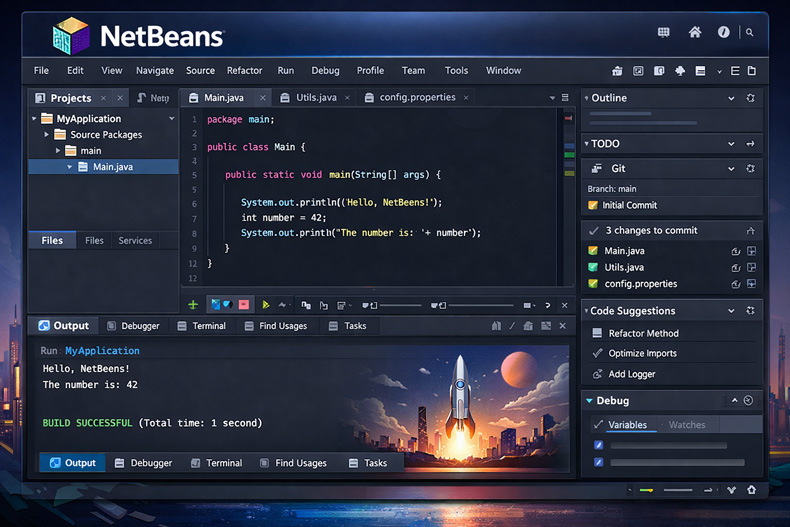Viewport: 790px width, 527px height.
Task: Click the diff icon beside config.properties change
Action: pyautogui.click(x=751, y=284)
